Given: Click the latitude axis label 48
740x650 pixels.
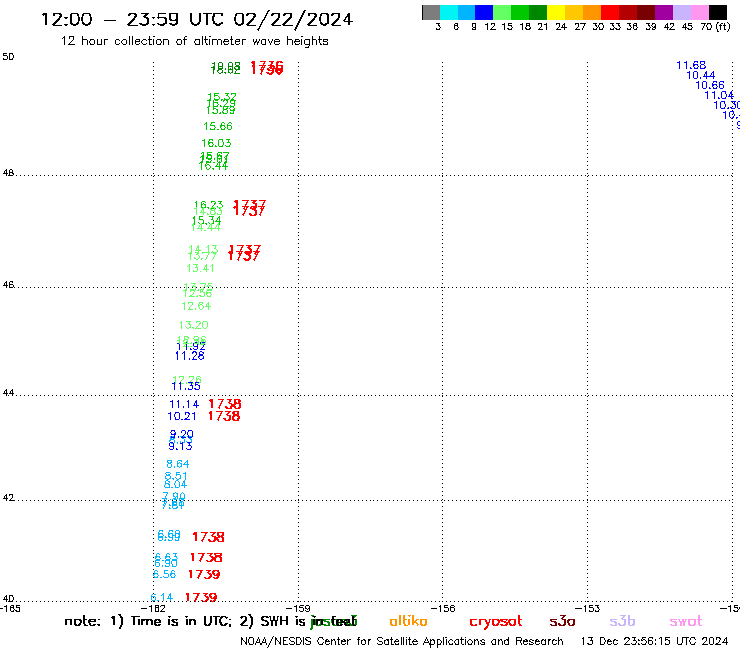Looking at the screenshot, I should coord(8,173).
